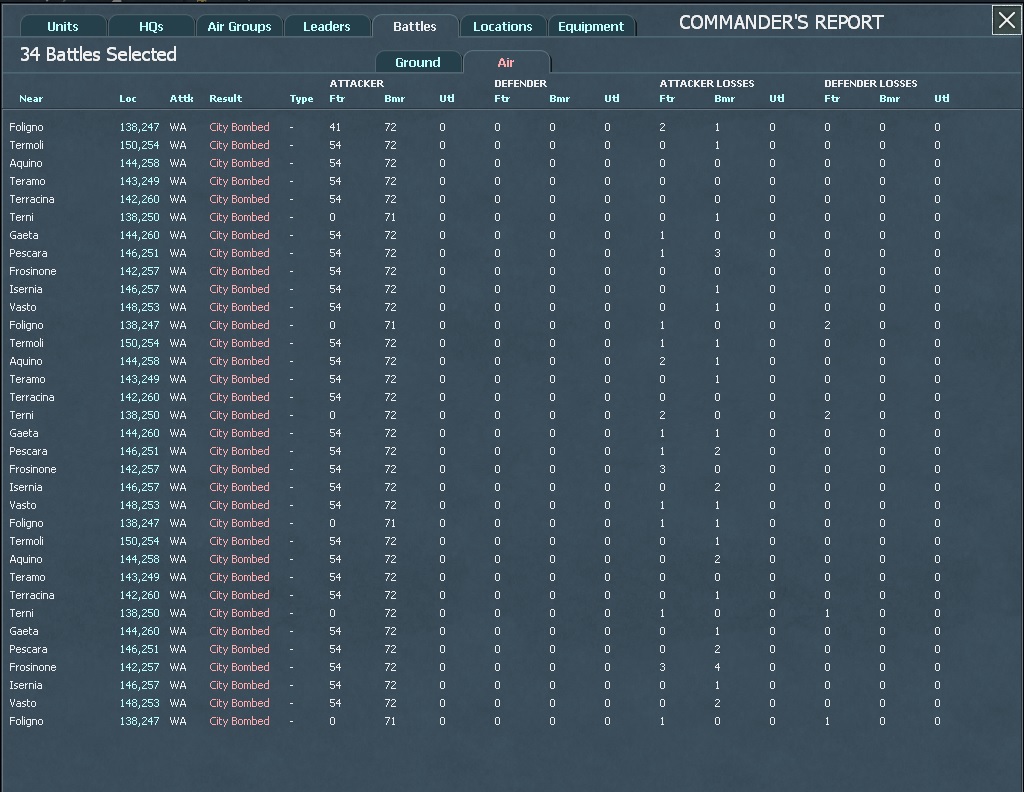Select the last Terracina battle name
The height and width of the screenshot is (792, 1024).
click(x=31, y=595)
